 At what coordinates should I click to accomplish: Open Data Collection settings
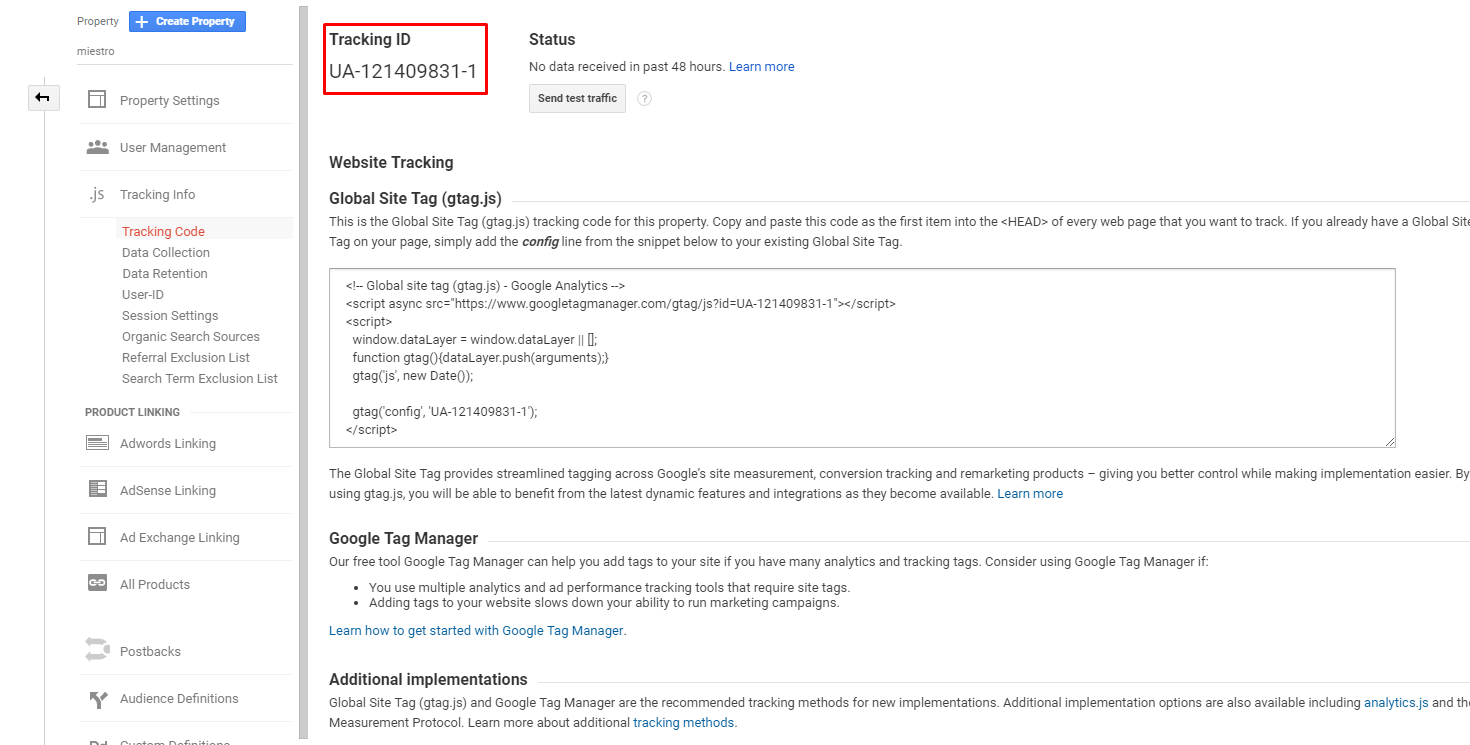(166, 252)
